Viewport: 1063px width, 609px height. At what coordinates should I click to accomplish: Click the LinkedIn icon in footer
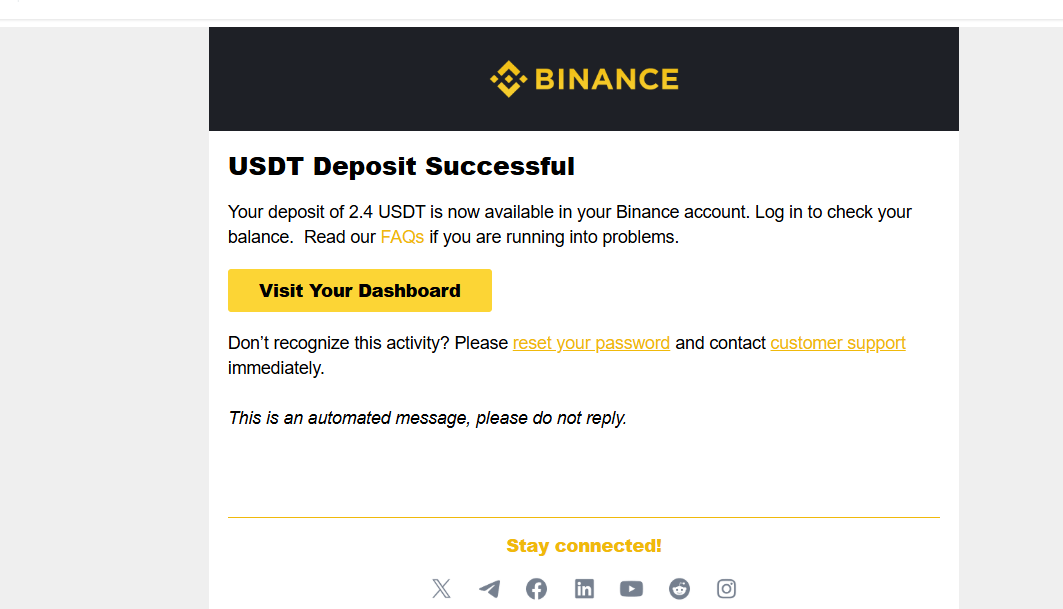click(x=584, y=589)
